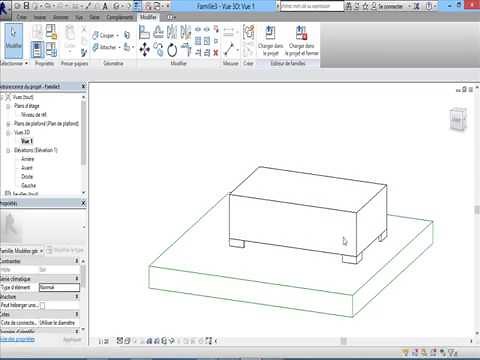Click the project browser vertical scrollbar
480x360 pixels.
(x=83, y=133)
